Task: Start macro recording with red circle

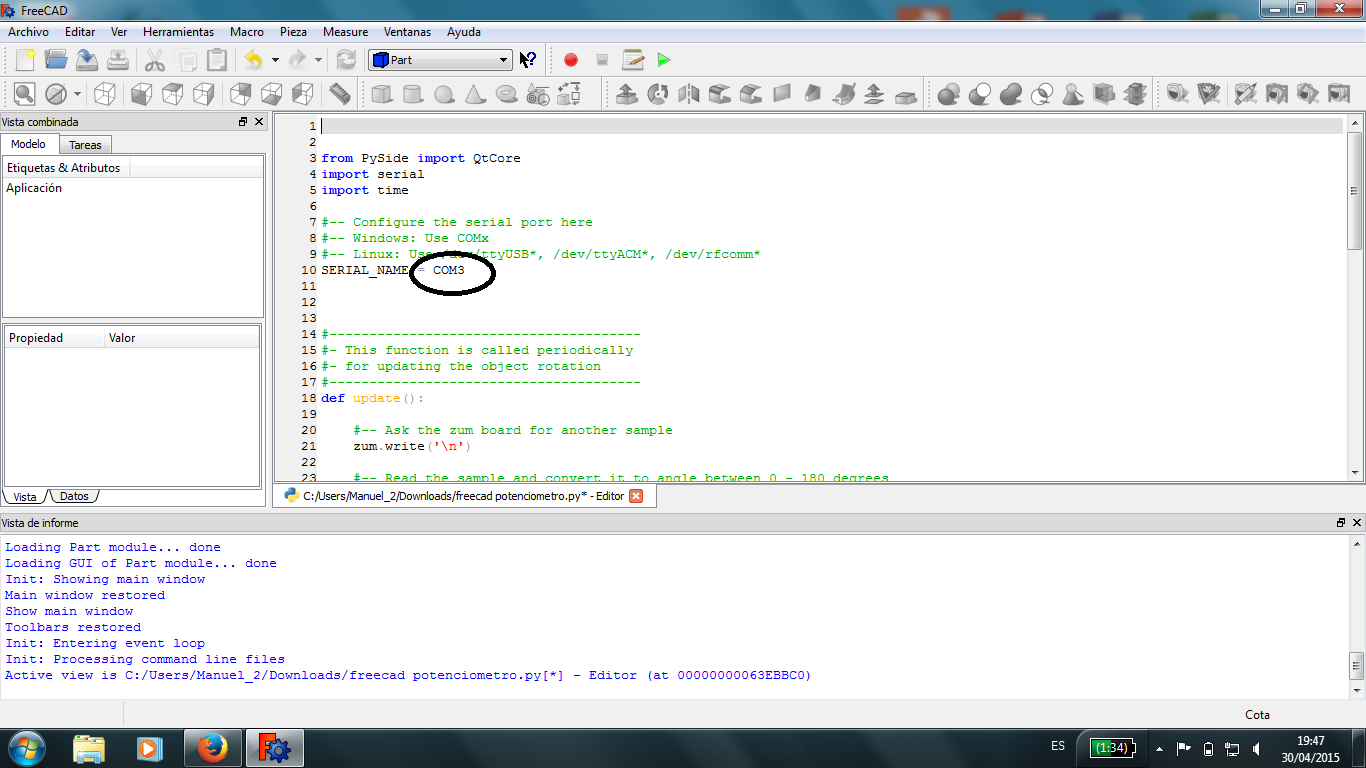Action: point(571,60)
